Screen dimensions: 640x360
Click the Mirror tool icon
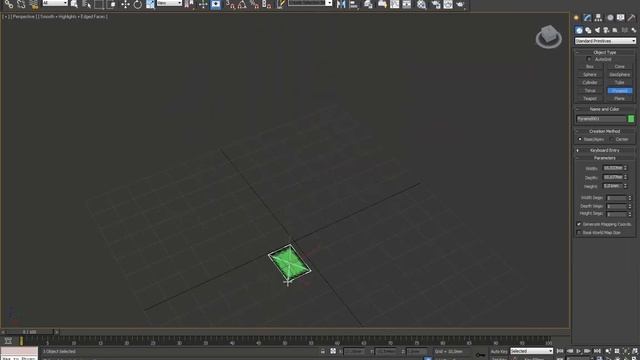coord(341,4)
